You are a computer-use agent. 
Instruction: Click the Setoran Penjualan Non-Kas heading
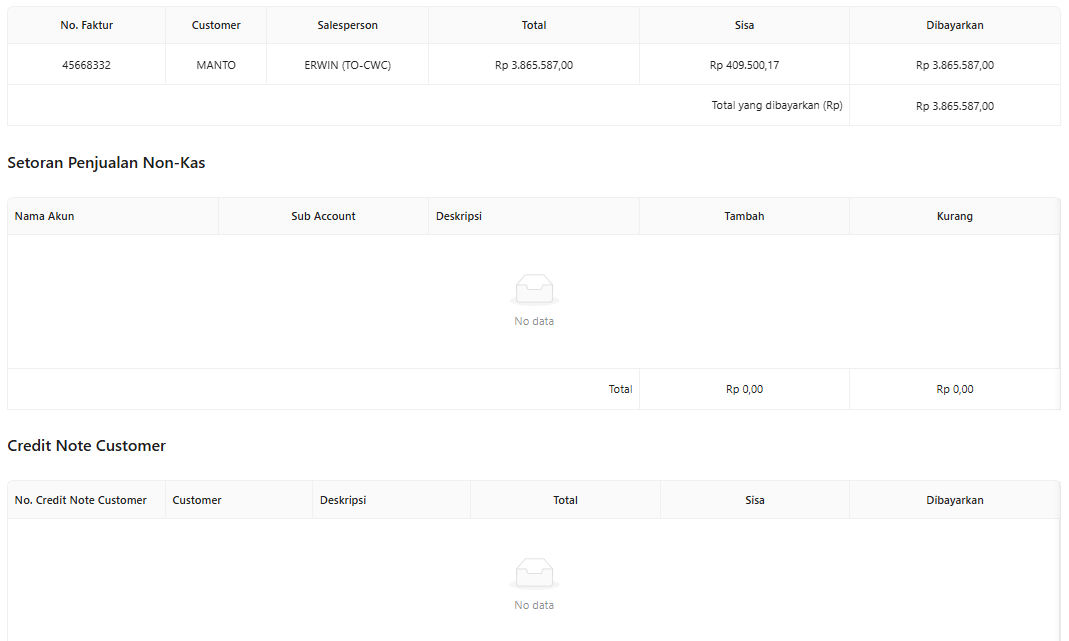[106, 162]
